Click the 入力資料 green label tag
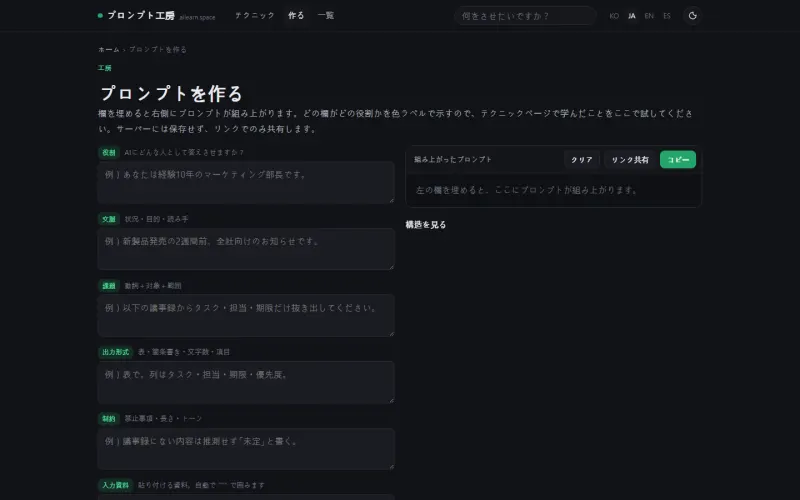Viewport: 800px width, 500px height. tap(115, 485)
